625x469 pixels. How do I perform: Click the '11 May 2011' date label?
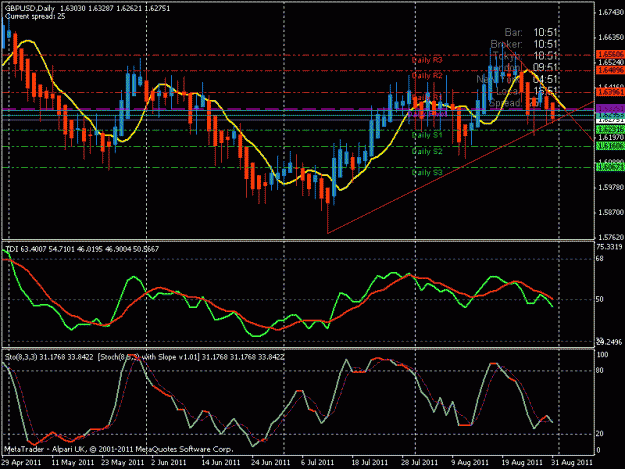73,462
